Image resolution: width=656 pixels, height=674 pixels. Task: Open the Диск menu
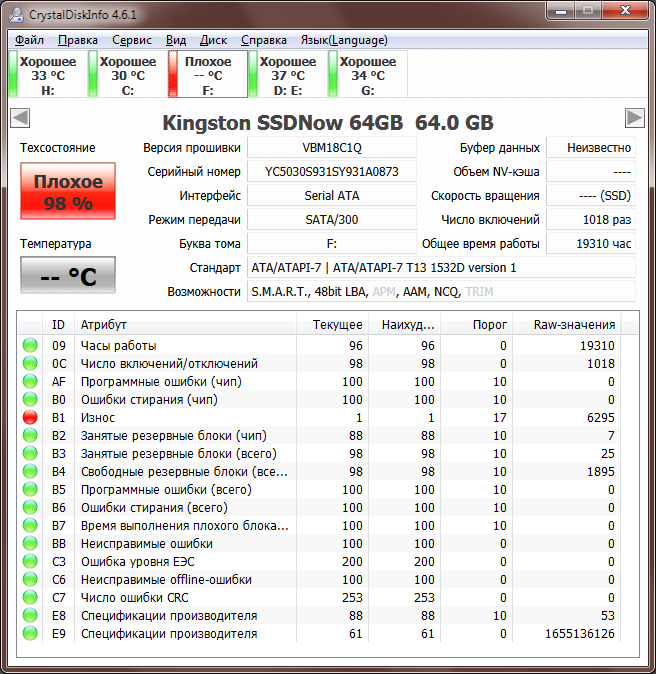(x=213, y=40)
